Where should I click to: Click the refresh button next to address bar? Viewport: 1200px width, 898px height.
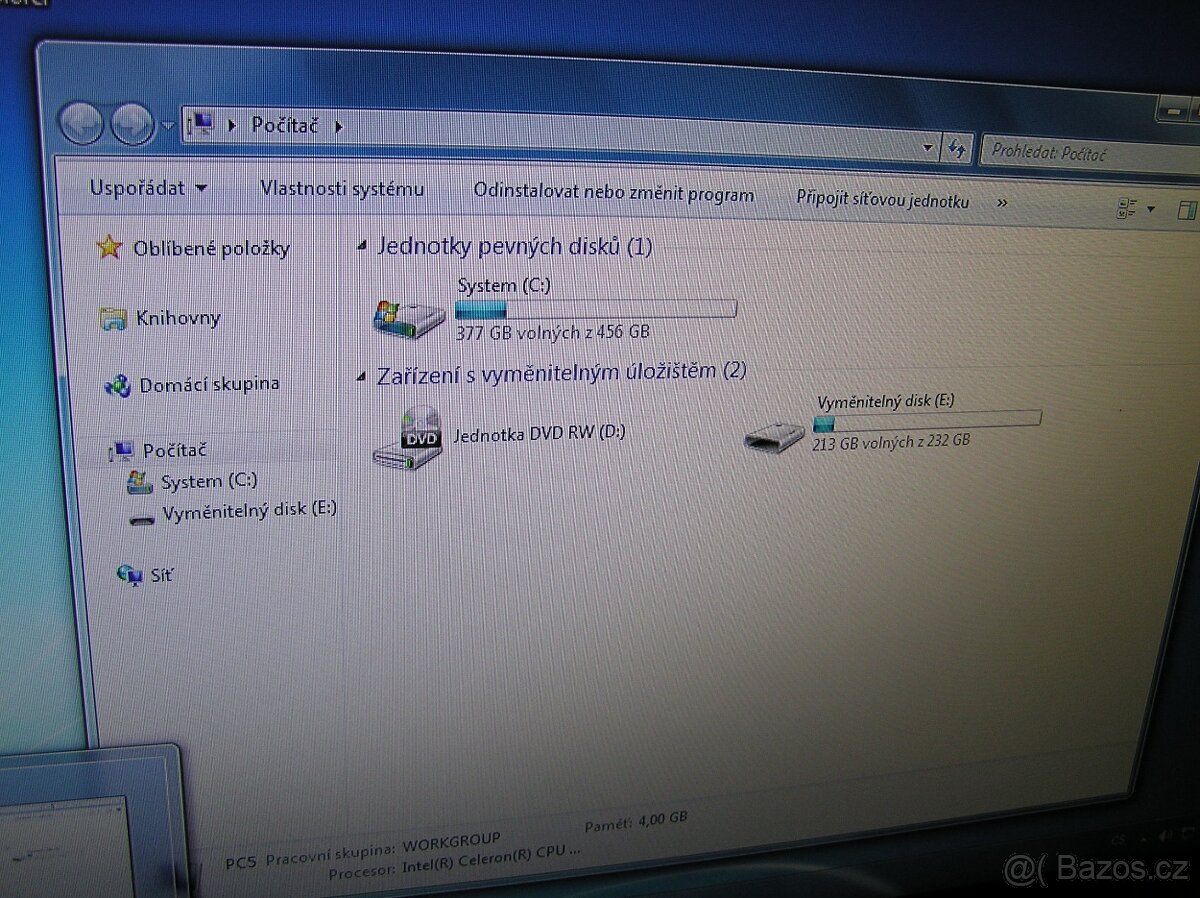pos(957,149)
